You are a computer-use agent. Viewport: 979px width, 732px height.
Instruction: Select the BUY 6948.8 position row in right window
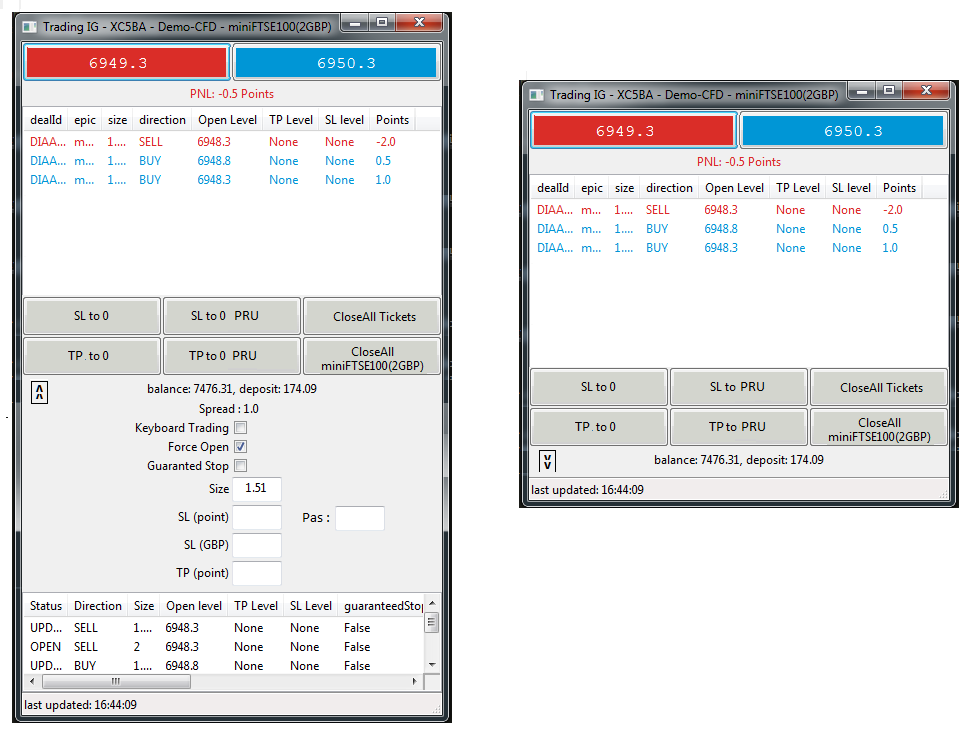coord(739,229)
